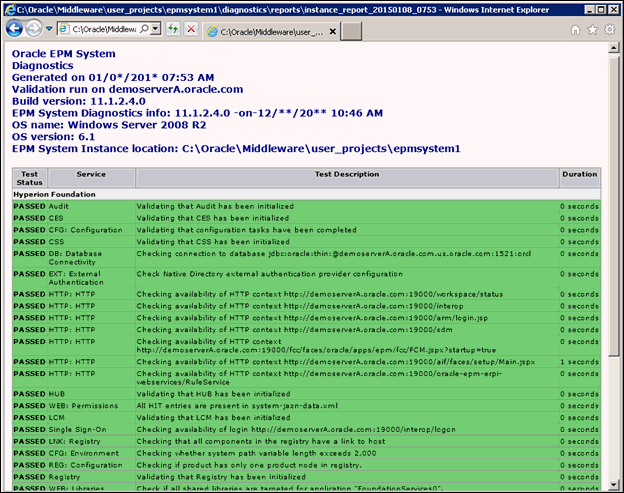Click the LNK: Registry service cell
The image size is (624, 493).
pyautogui.click(x=91, y=441)
